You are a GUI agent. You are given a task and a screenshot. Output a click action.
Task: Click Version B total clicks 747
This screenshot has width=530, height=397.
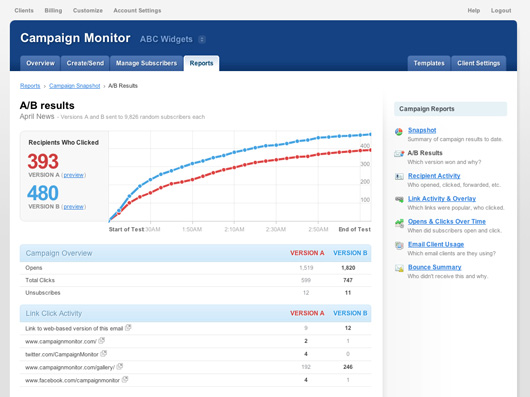pyautogui.click(x=348, y=280)
